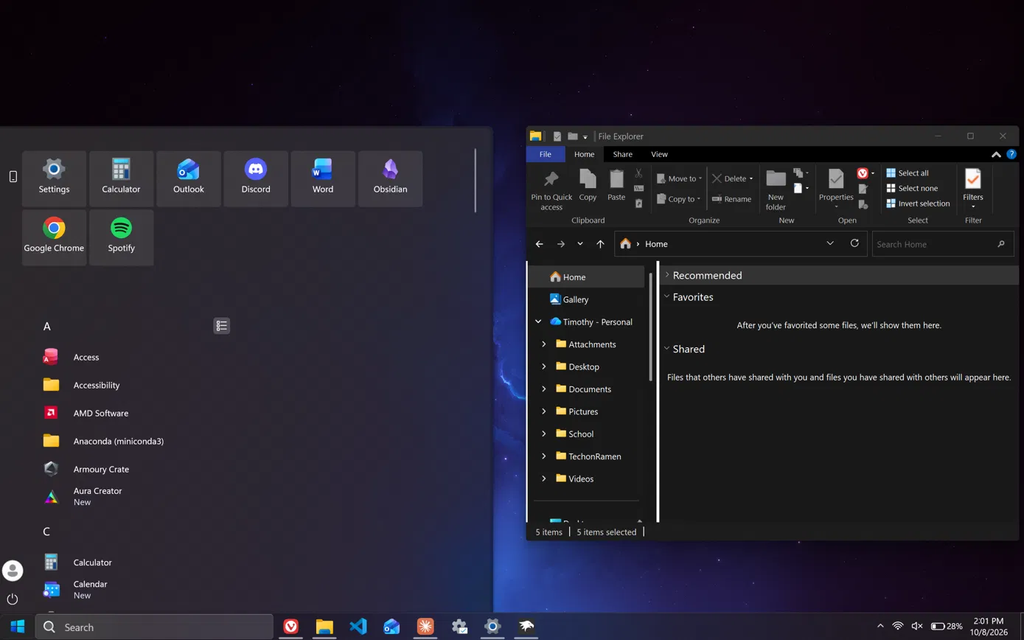The width and height of the screenshot is (1024, 640).
Task: Click the Properties ribbon button
Action: coord(836,188)
